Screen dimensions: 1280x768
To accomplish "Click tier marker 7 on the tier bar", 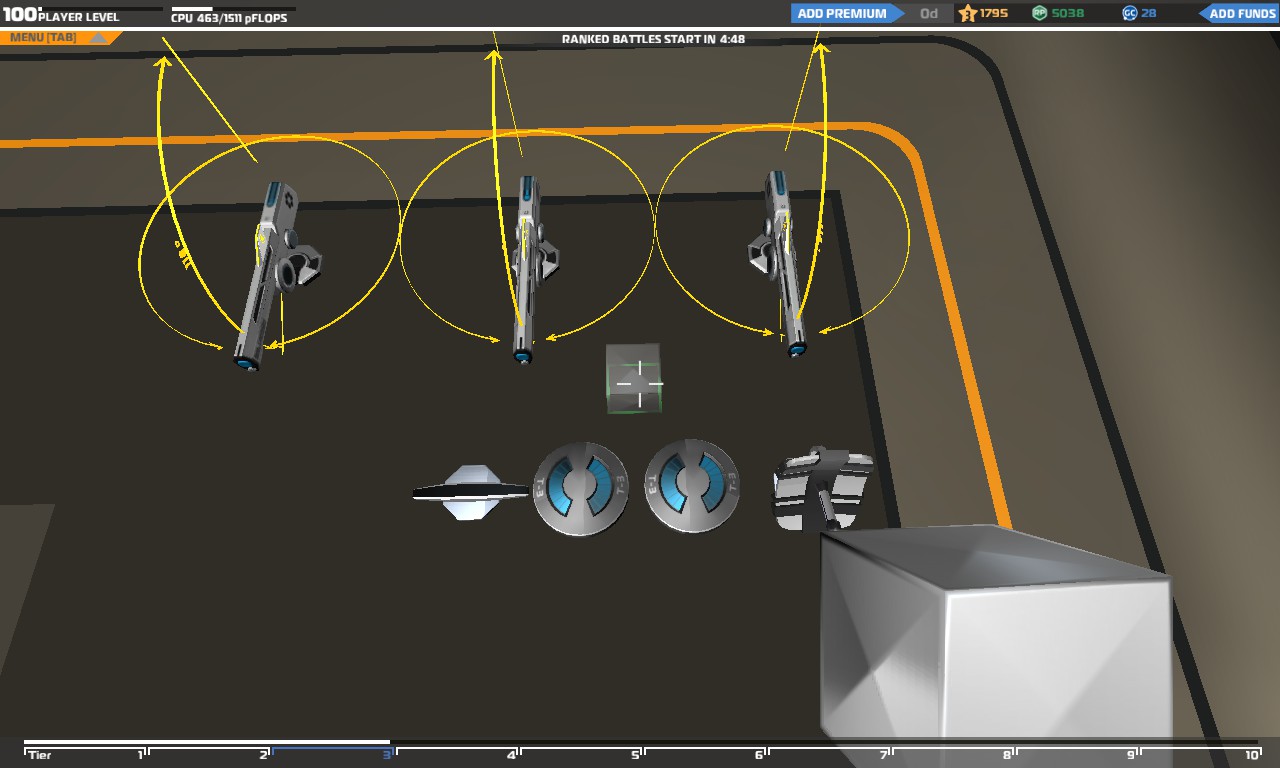I will pyautogui.click(x=883, y=755).
